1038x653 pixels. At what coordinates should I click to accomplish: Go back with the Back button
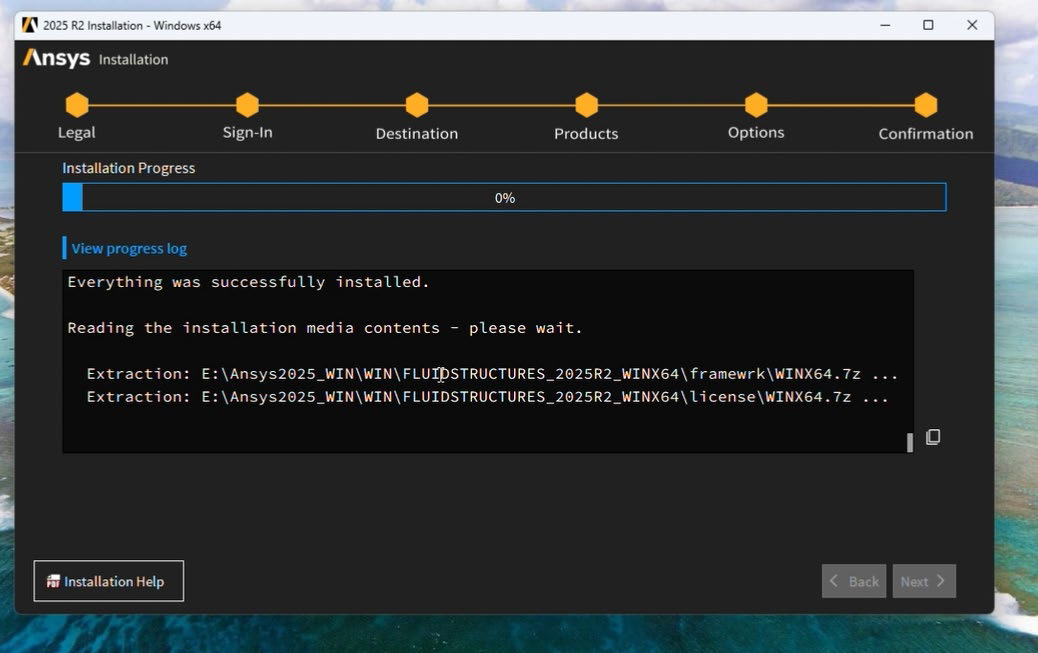click(854, 581)
